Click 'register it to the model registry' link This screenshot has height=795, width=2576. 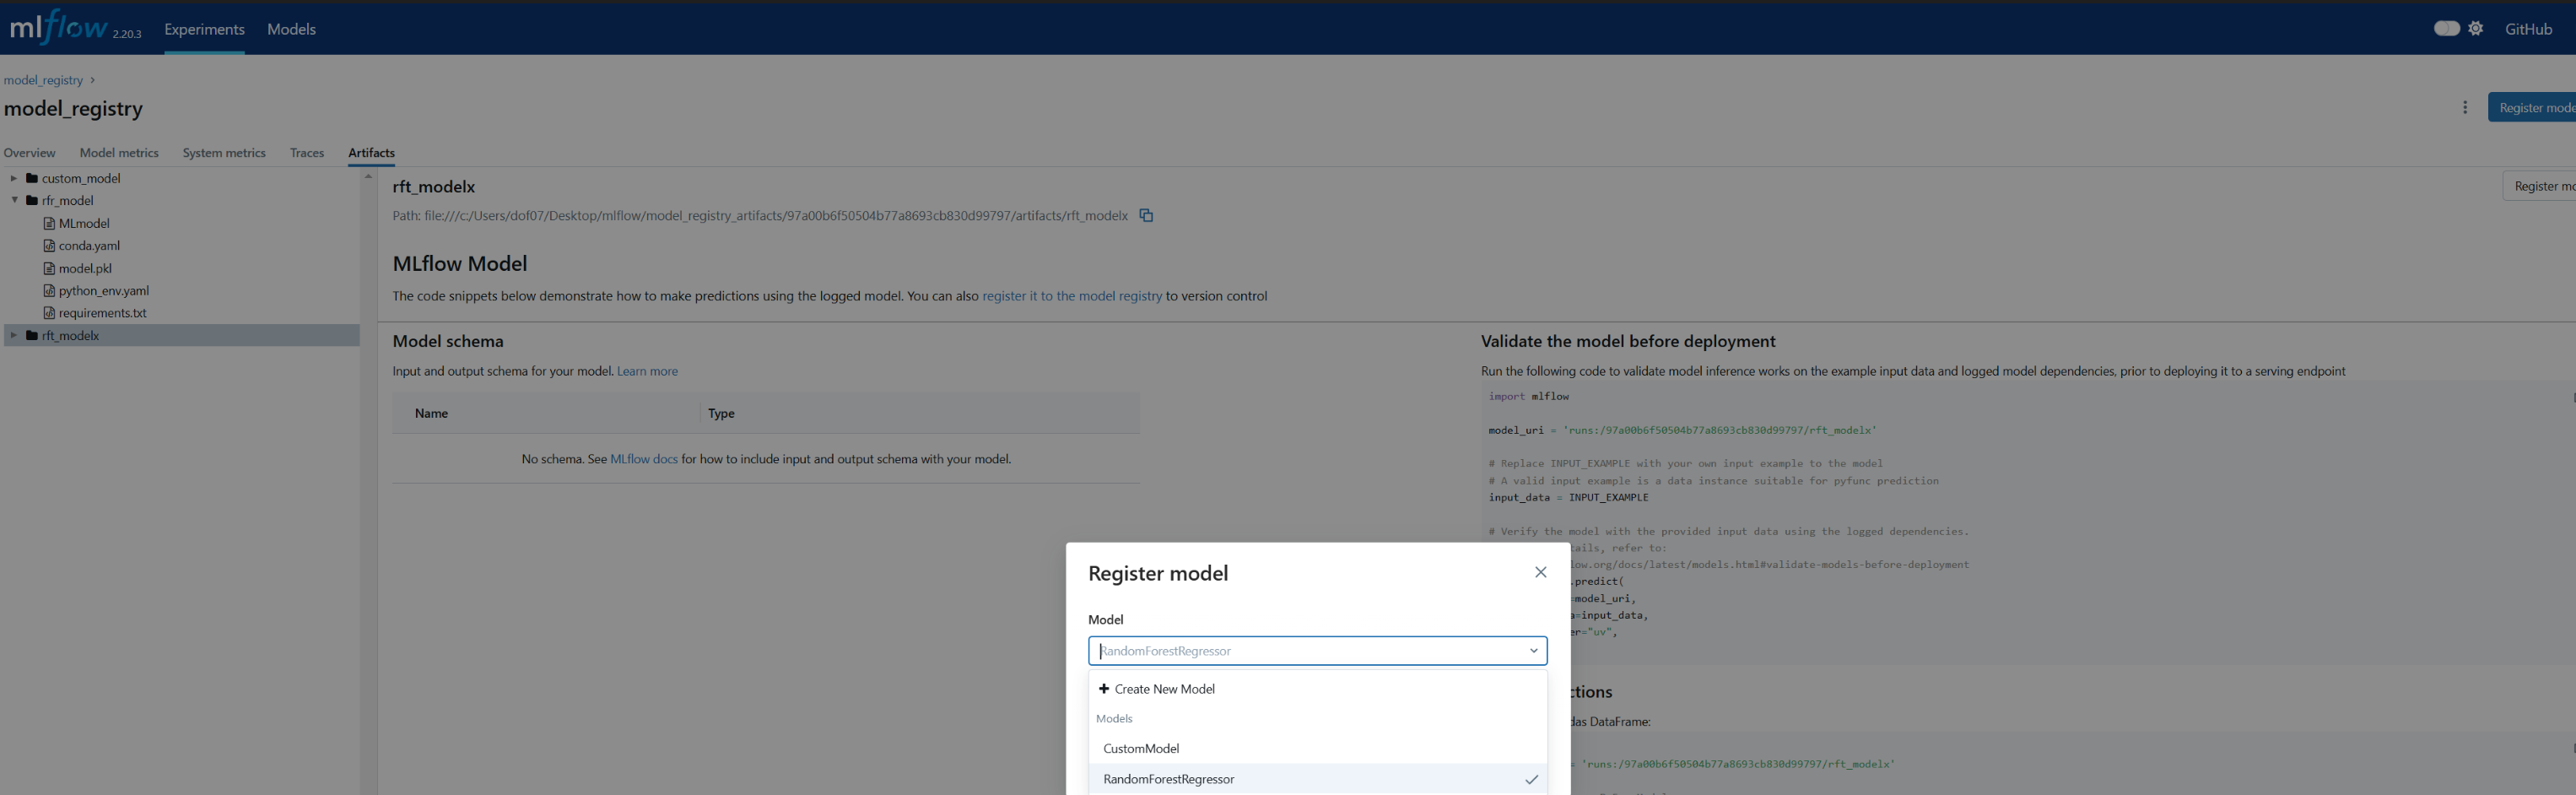coord(1072,296)
